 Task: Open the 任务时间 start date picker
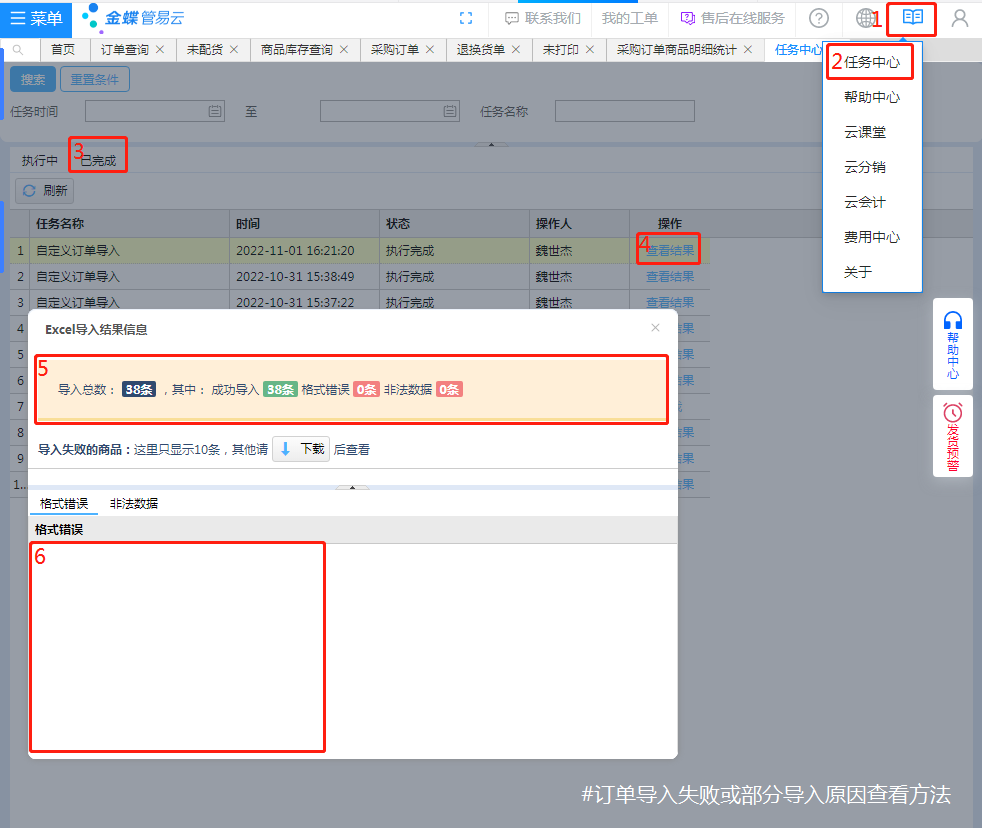coord(214,111)
